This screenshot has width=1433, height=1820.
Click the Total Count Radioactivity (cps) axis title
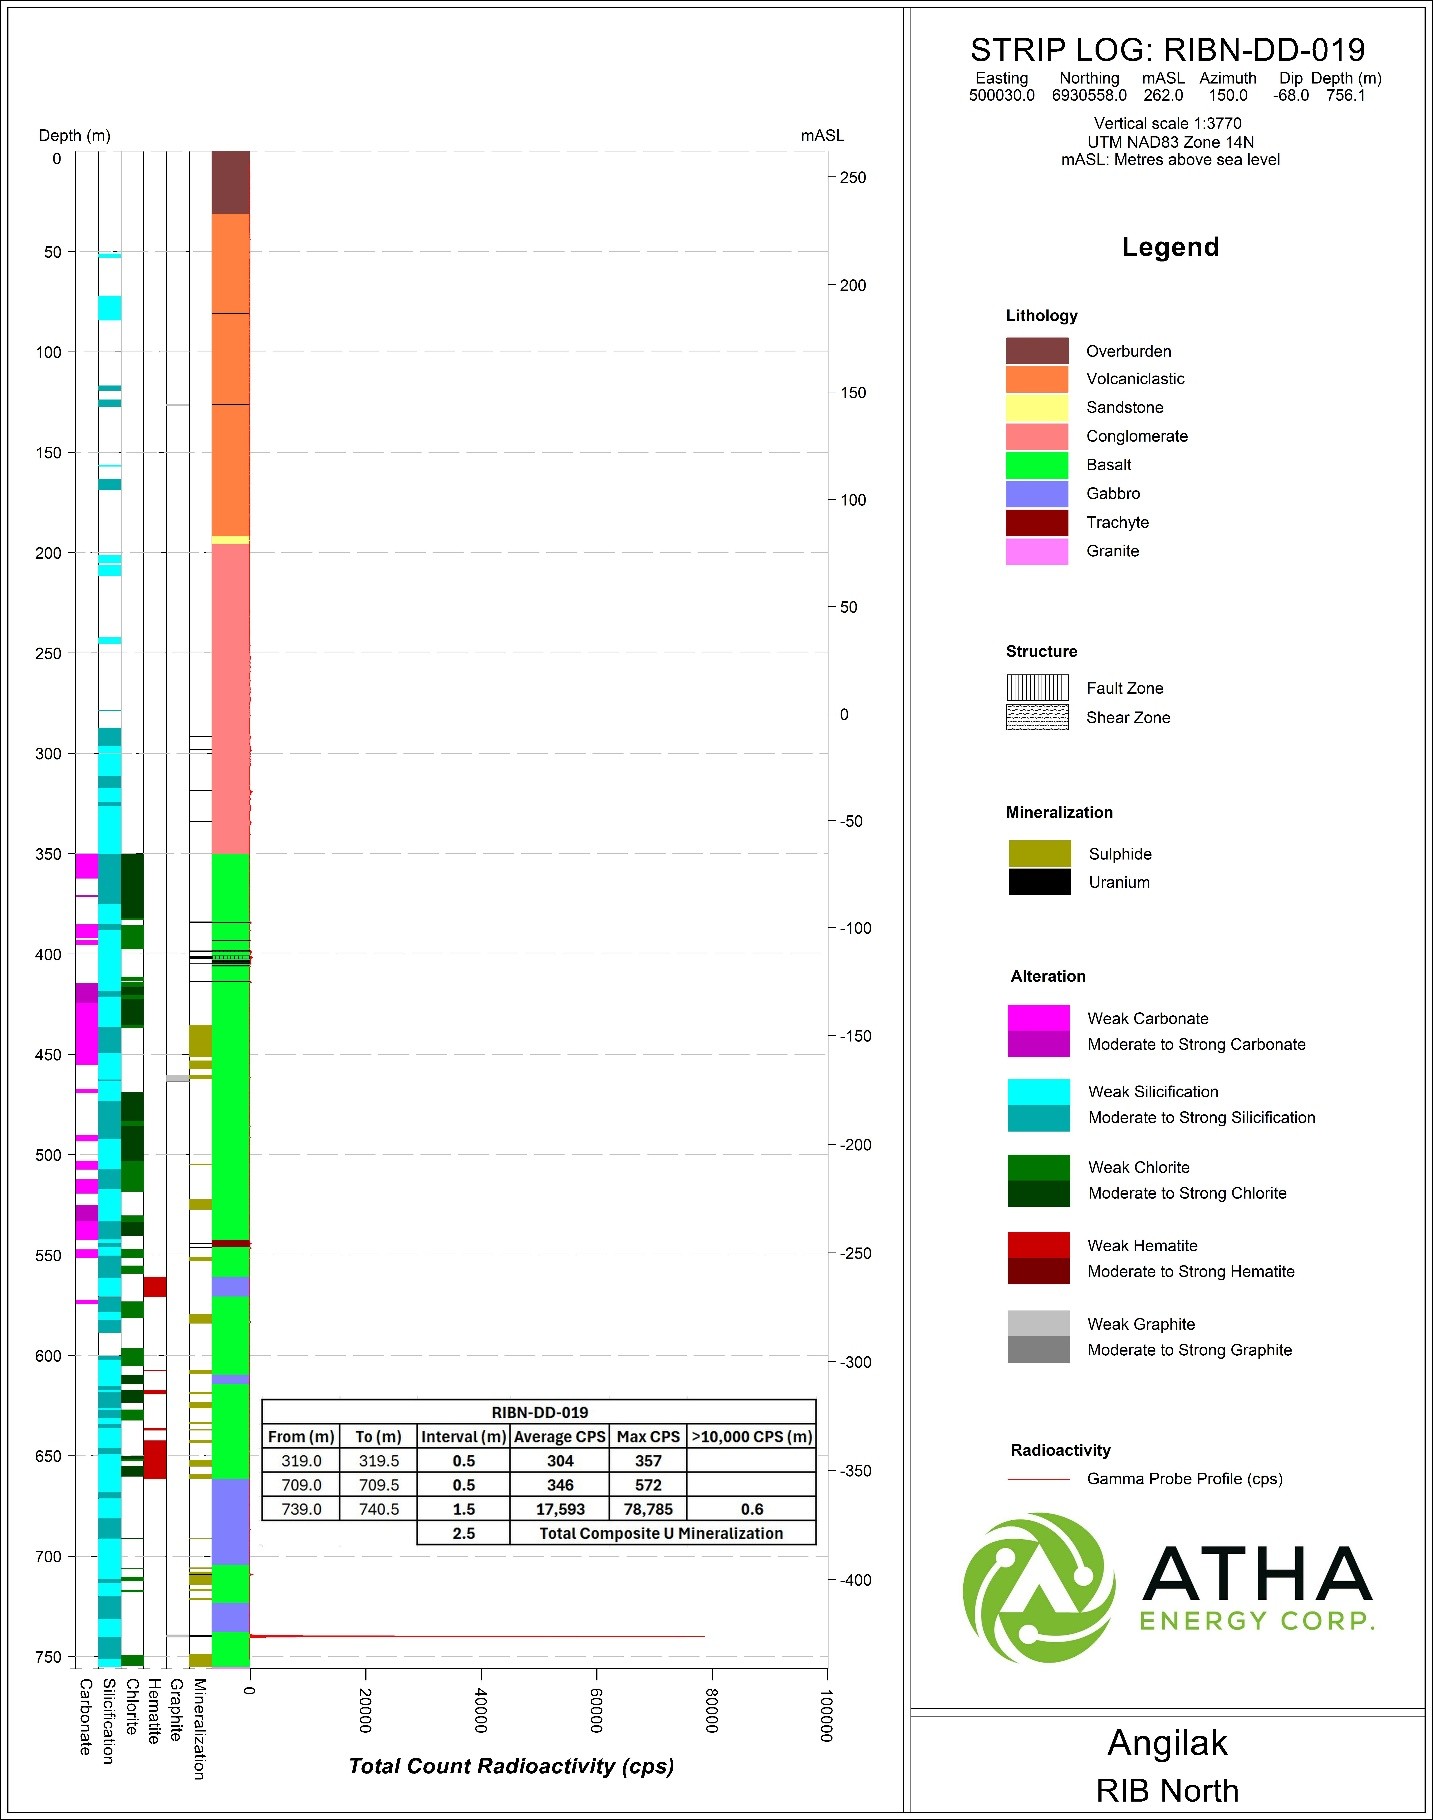pyautogui.click(x=511, y=1765)
